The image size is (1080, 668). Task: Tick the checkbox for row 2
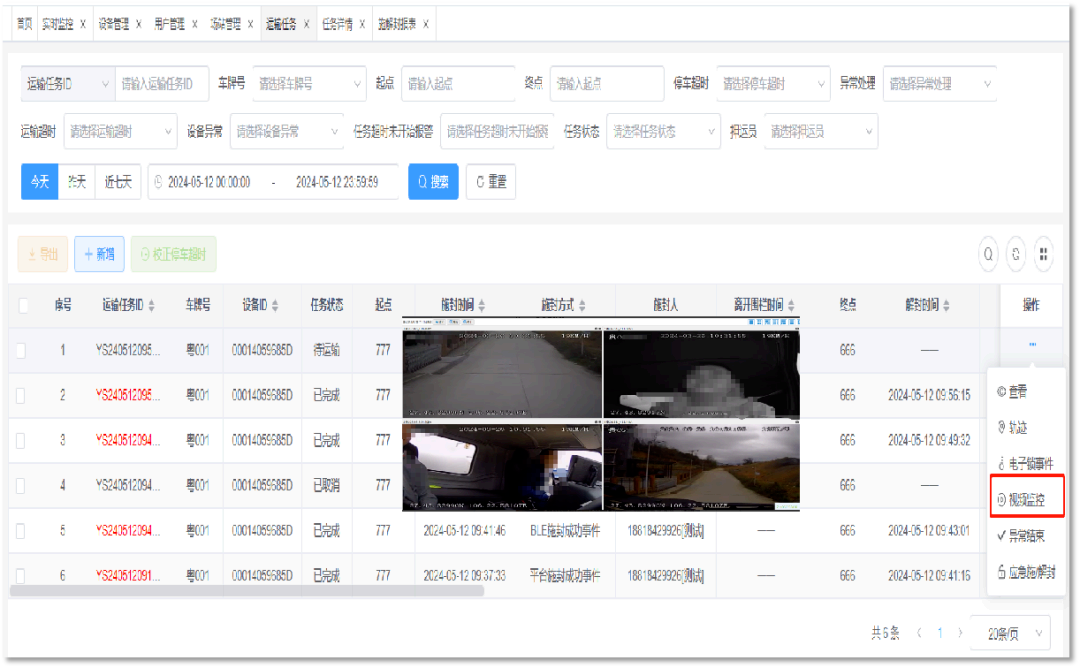[21, 395]
